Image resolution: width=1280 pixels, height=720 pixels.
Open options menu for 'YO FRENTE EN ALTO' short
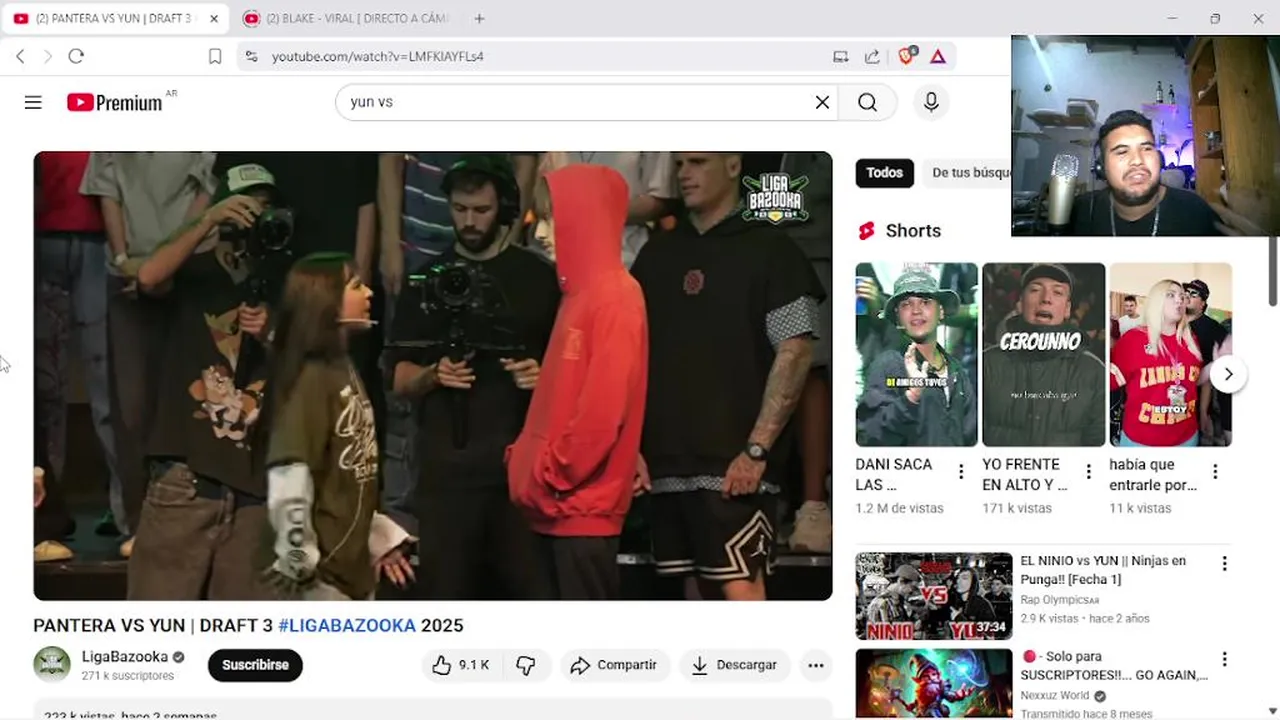point(1088,471)
